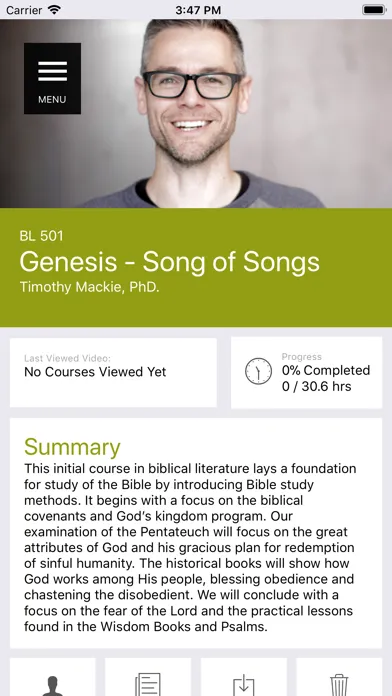Viewport: 392px width, 696px height.
Task: Tap the BL 501 course code
Action: coord(41,236)
